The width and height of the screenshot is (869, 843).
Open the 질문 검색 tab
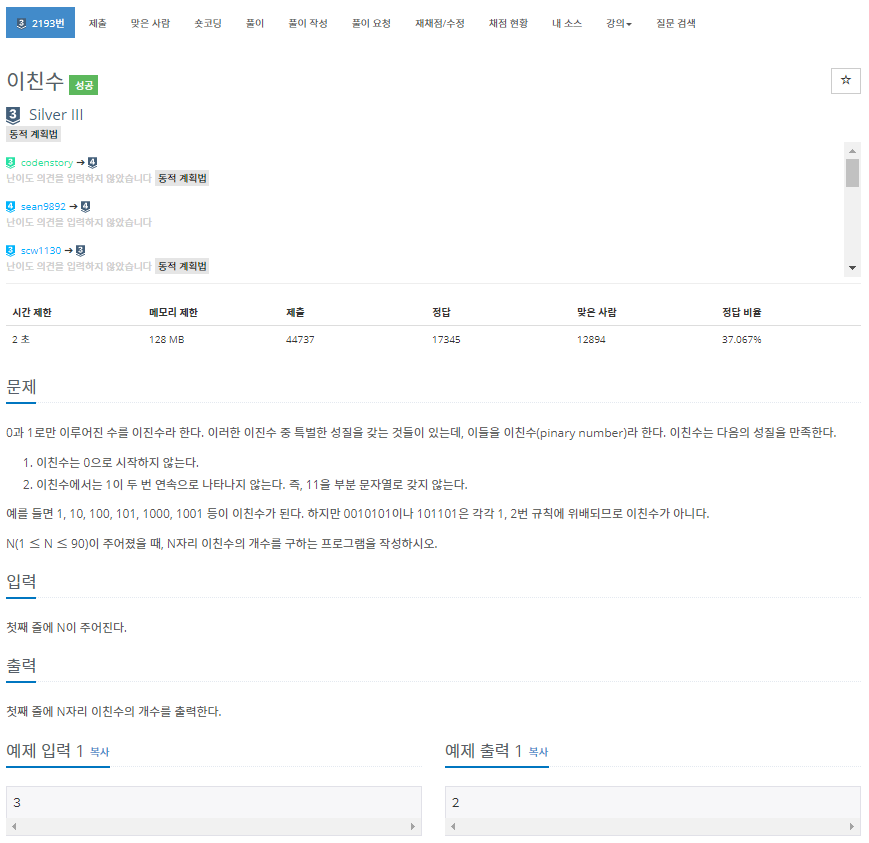pos(676,23)
